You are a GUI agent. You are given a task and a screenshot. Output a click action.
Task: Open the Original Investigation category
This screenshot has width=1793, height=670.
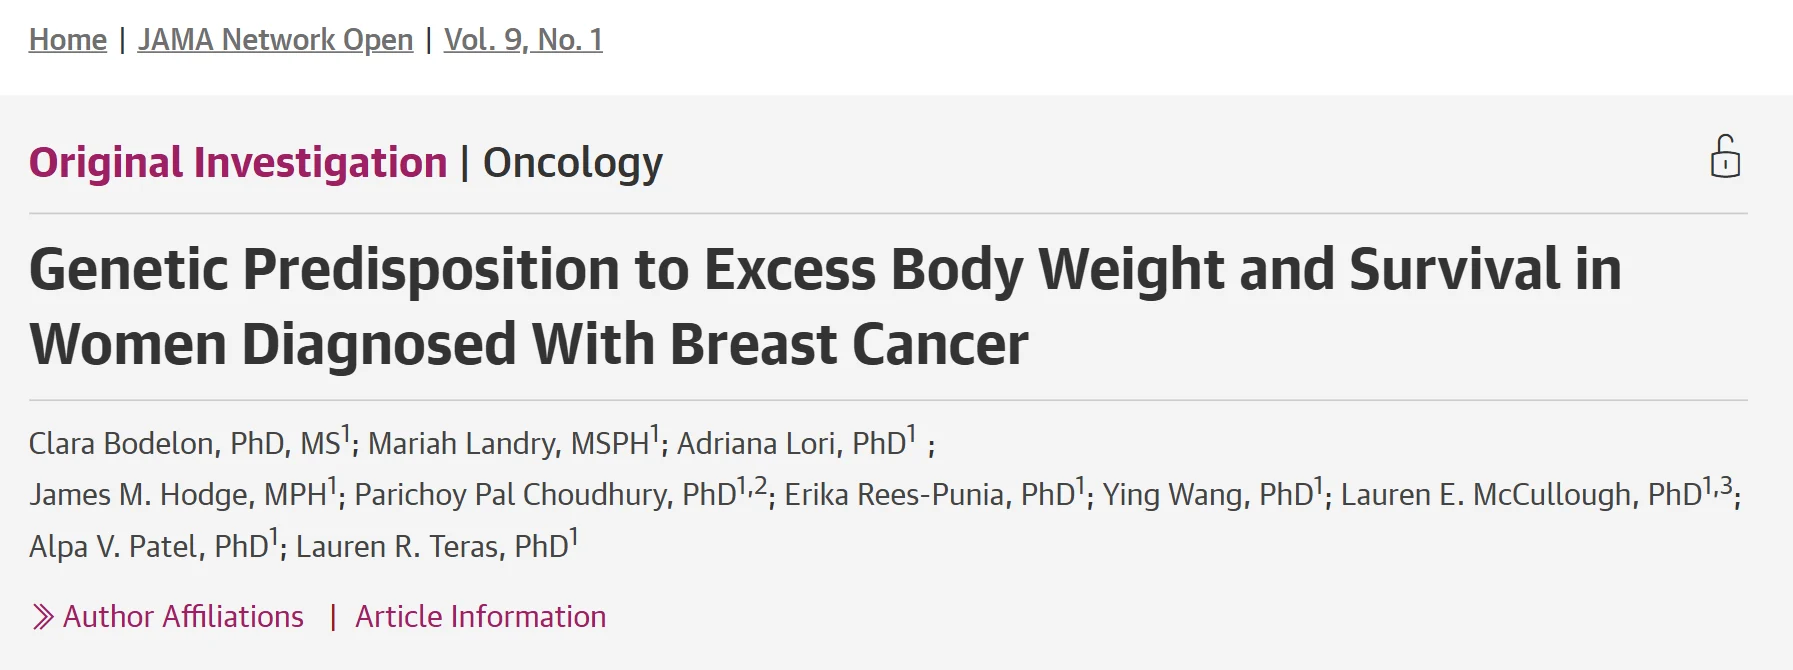[238, 161]
